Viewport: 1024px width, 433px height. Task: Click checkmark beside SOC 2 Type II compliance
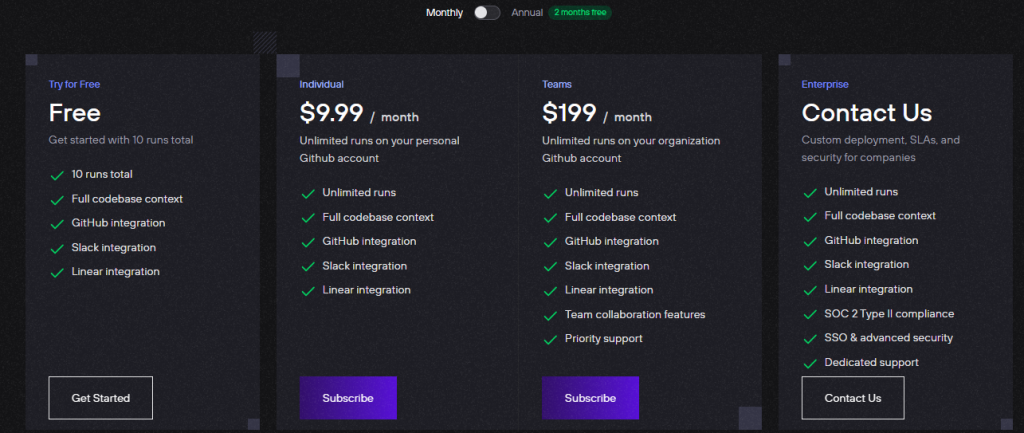tap(809, 314)
